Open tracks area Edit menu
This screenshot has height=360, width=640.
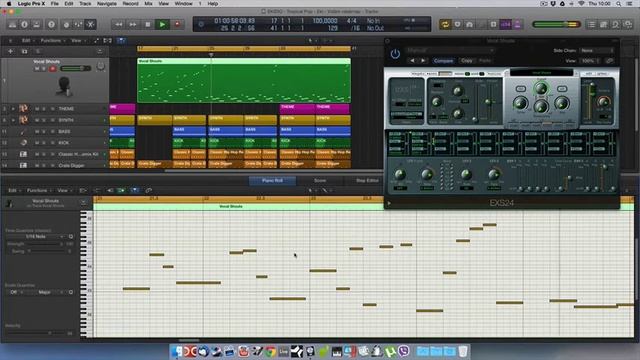27,41
